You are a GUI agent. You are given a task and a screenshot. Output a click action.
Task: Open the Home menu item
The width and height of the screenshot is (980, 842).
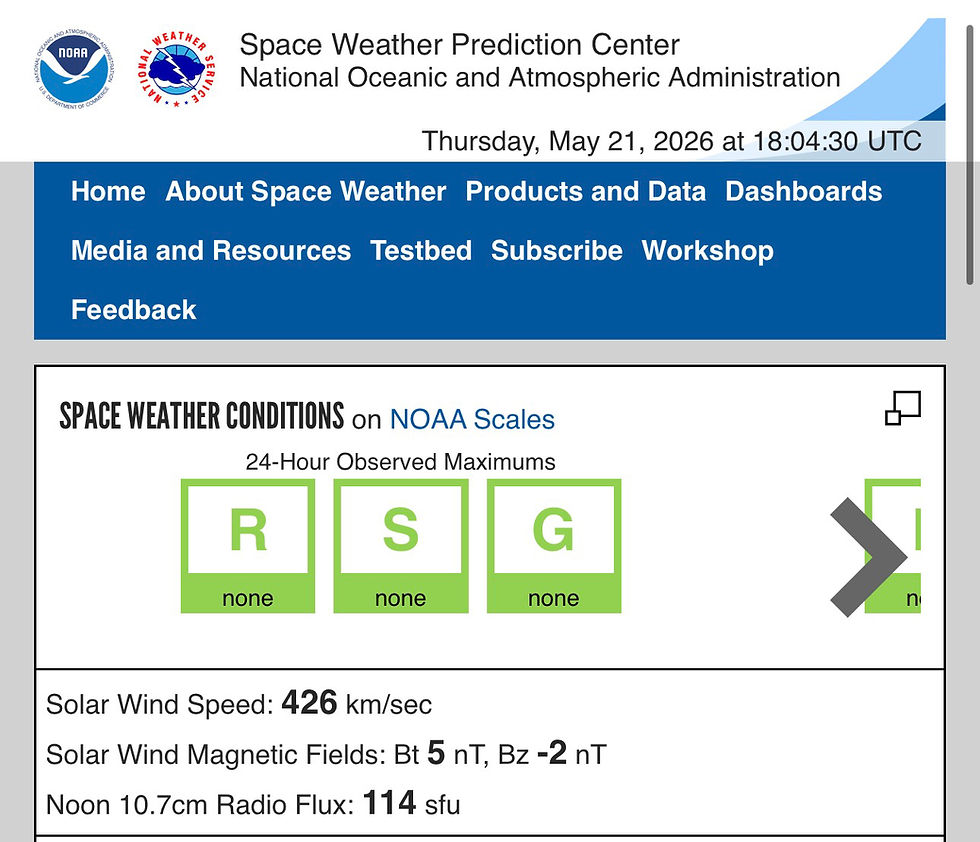(108, 191)
